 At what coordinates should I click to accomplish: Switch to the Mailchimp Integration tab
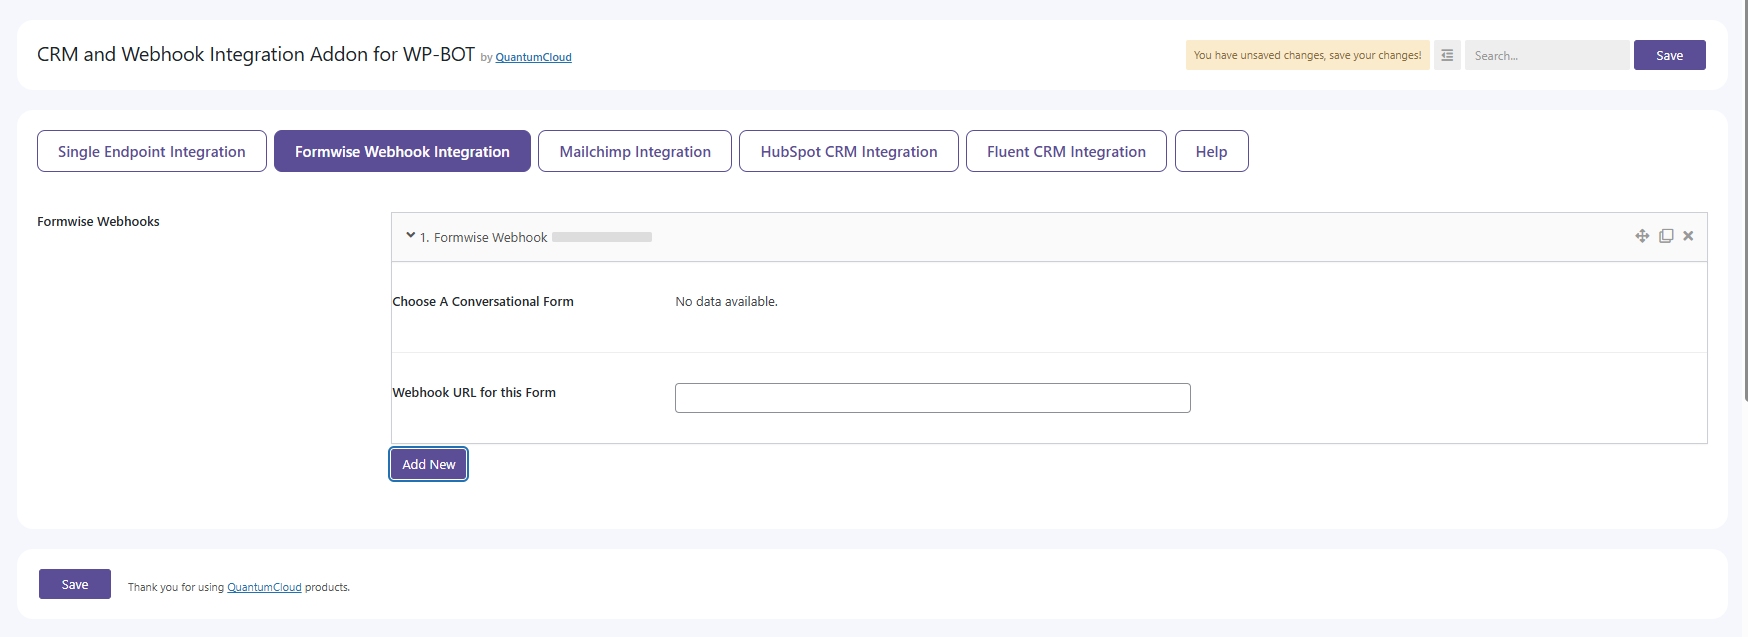635,151
